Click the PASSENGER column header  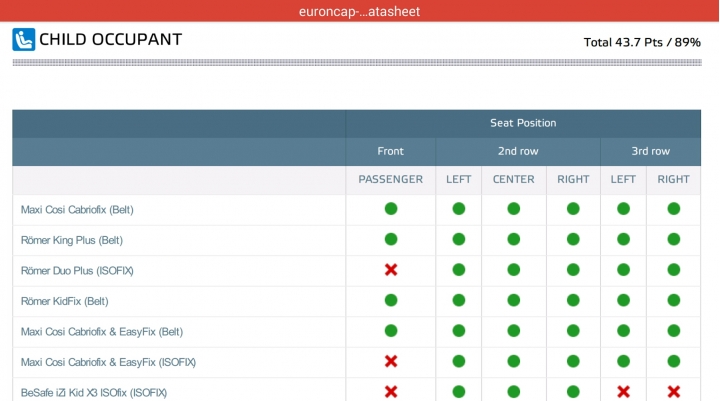391,179
